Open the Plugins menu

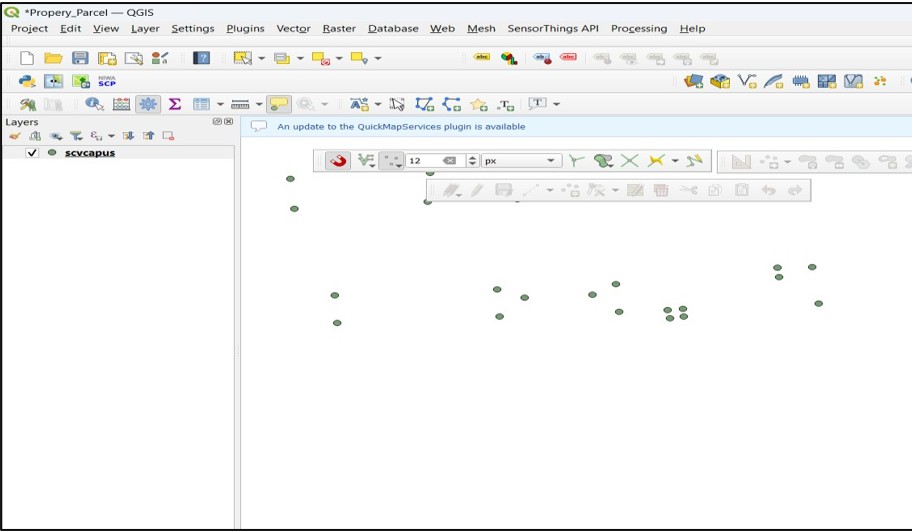pyautogui.click(x=245, y=28)
